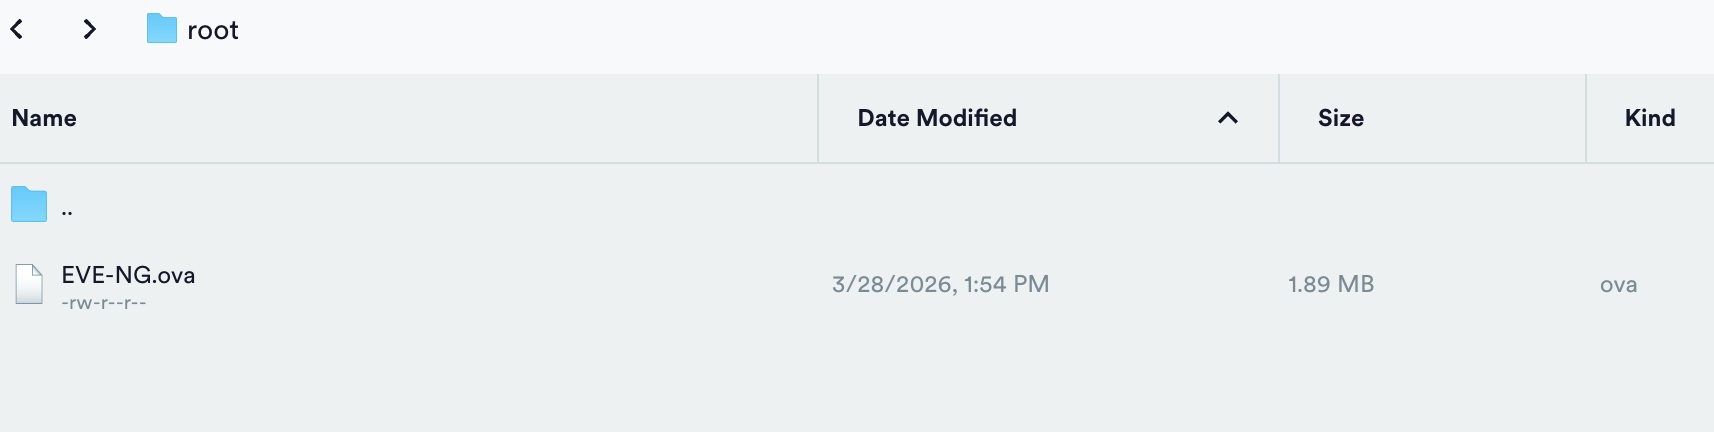Click divider between Name and Date Modified
Screen dimensions: 1714x432
click(x=818, y=118)
